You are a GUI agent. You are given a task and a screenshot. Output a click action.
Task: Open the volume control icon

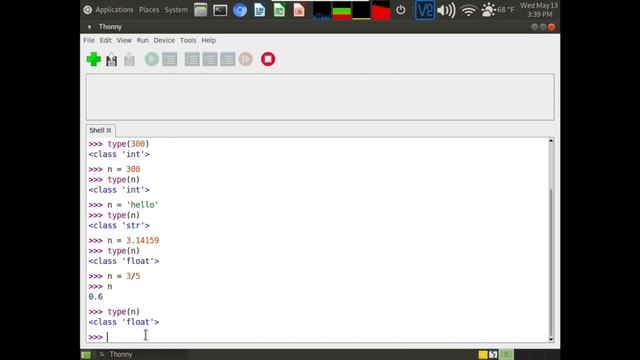(446, 10)
